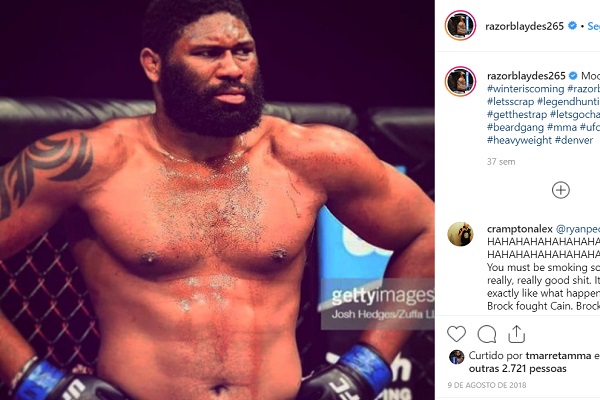Open the #letsscrap hashtag
The height and width of the screenshot is (400, 600).
(x=510, y=102)
